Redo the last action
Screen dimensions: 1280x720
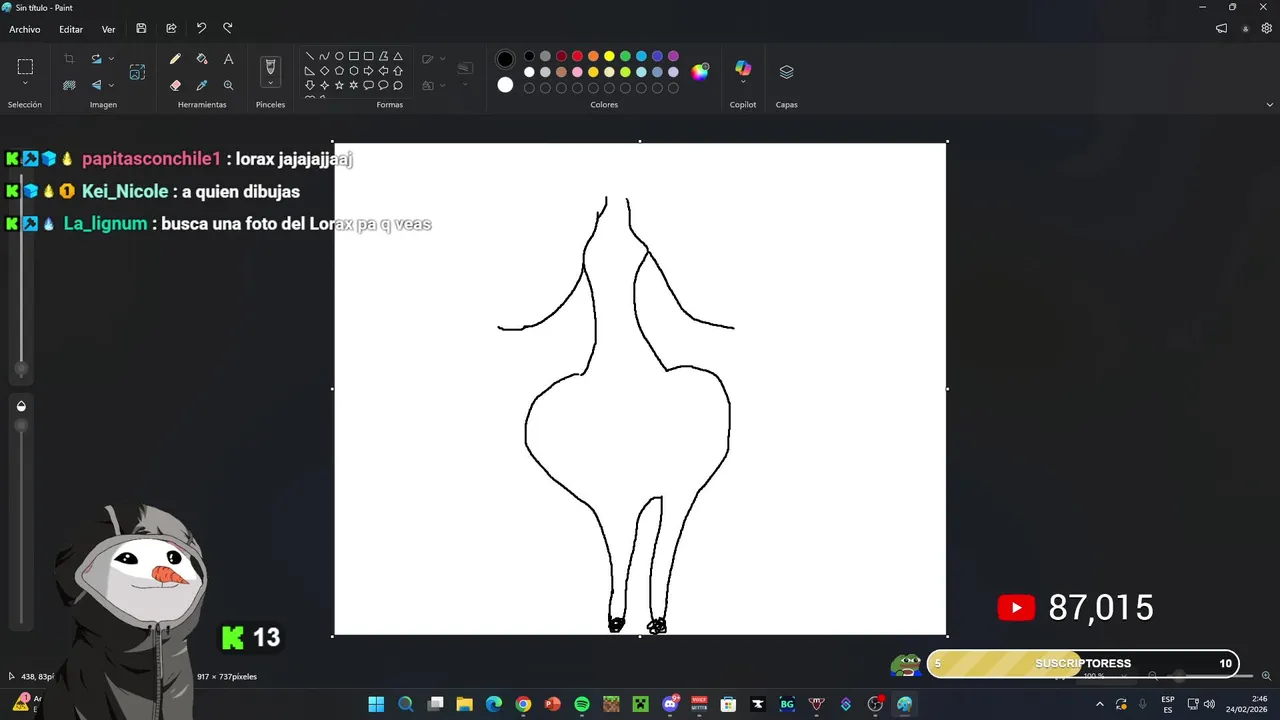point(228,29)
